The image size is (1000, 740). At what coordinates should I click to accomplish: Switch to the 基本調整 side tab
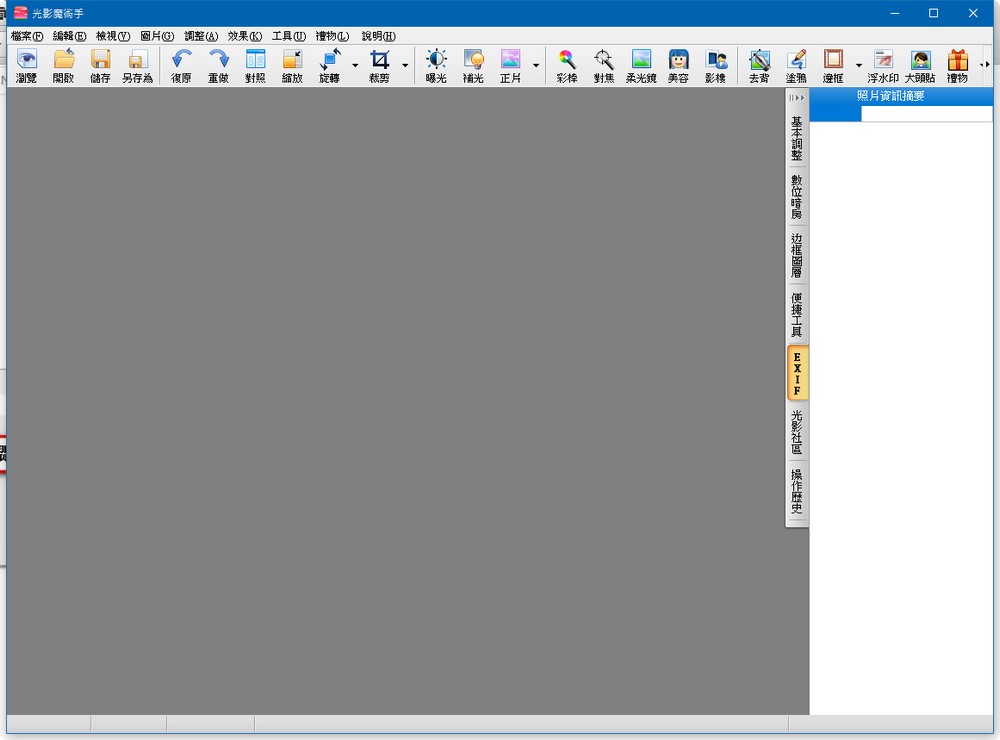797,138
